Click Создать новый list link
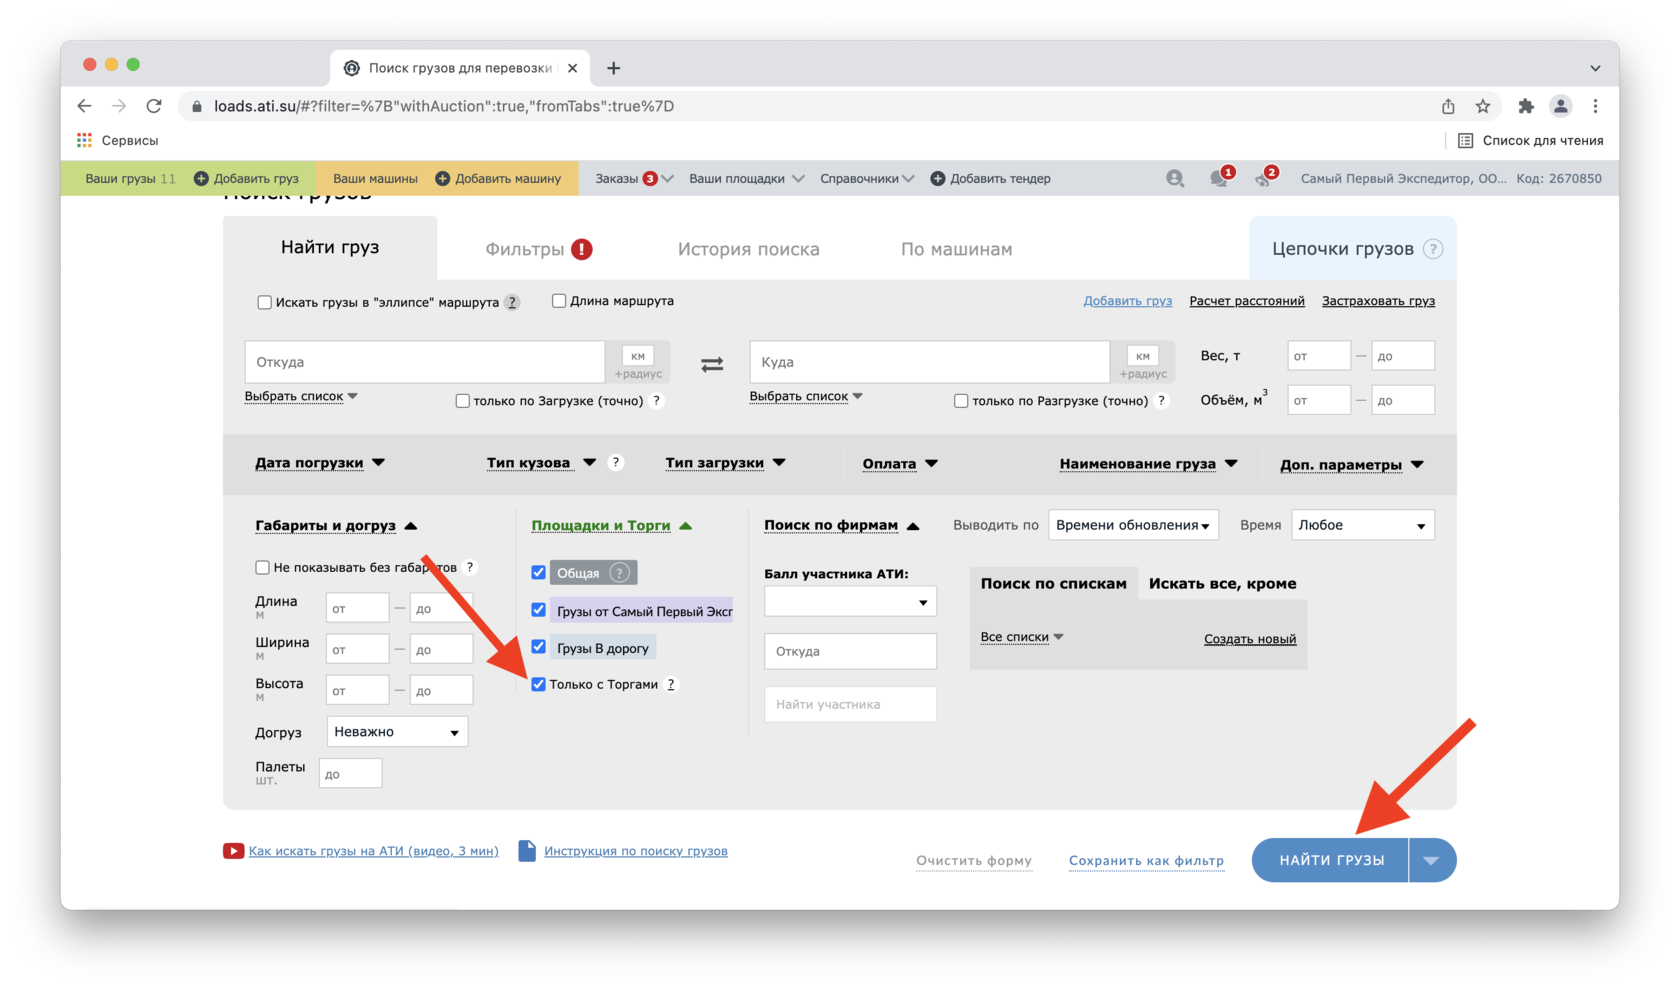The width and height of the screenshot is (1680, 990). [1250, 639]
